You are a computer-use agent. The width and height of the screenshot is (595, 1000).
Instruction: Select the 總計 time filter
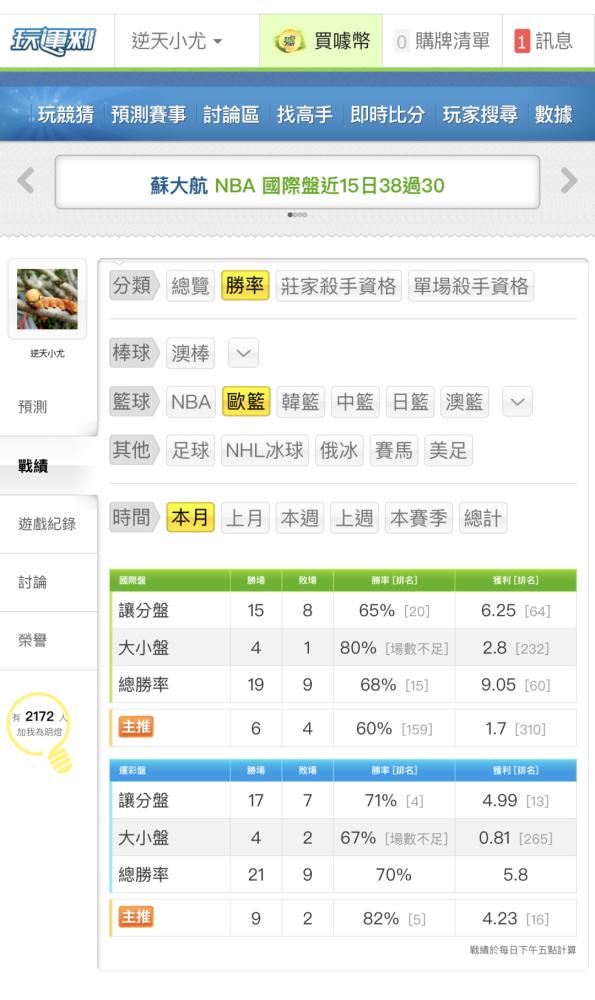(483, 517)
